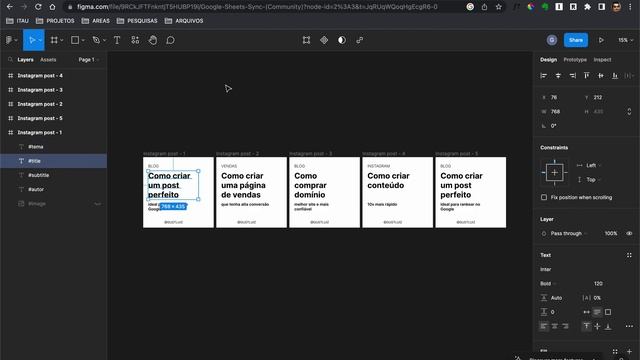Screen dimensions: 640x360
Task: Click the Create component icon
Action: [324, 40]
